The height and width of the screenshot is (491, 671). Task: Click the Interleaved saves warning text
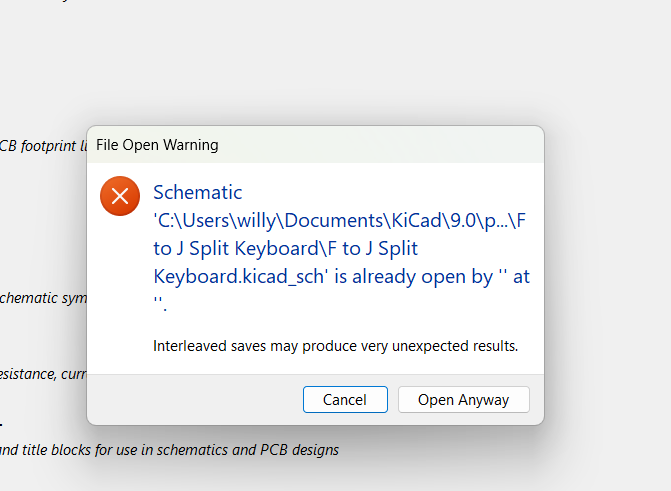tap(335, 347)
